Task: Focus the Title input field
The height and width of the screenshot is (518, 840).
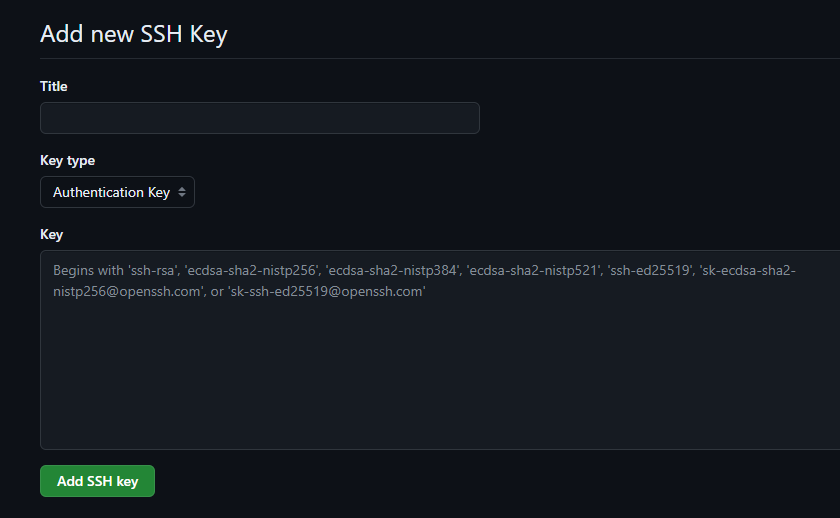Action: pos(259,118)
